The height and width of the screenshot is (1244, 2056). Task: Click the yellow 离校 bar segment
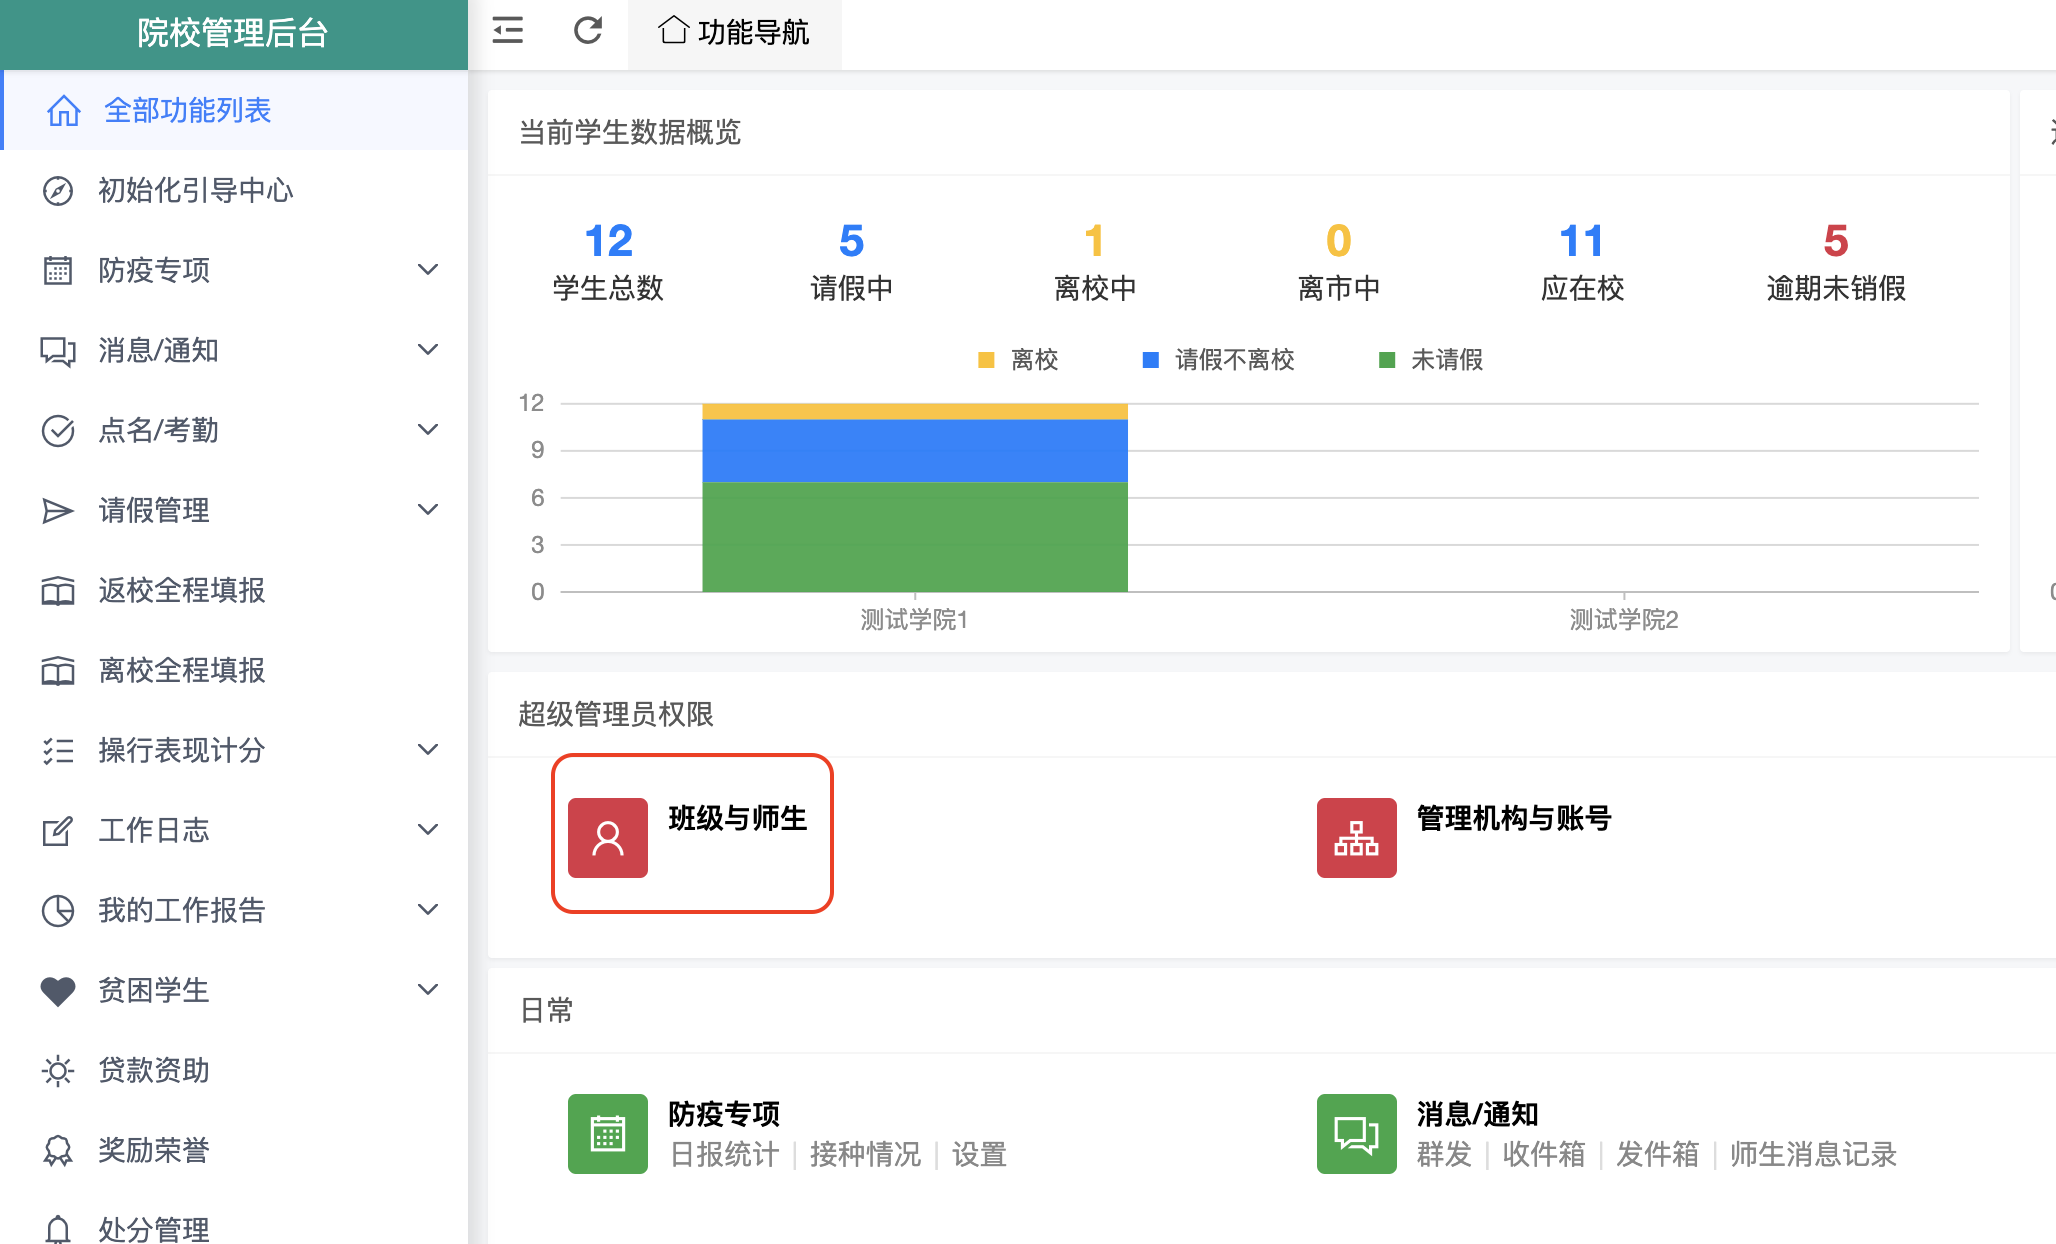[915, 412]
